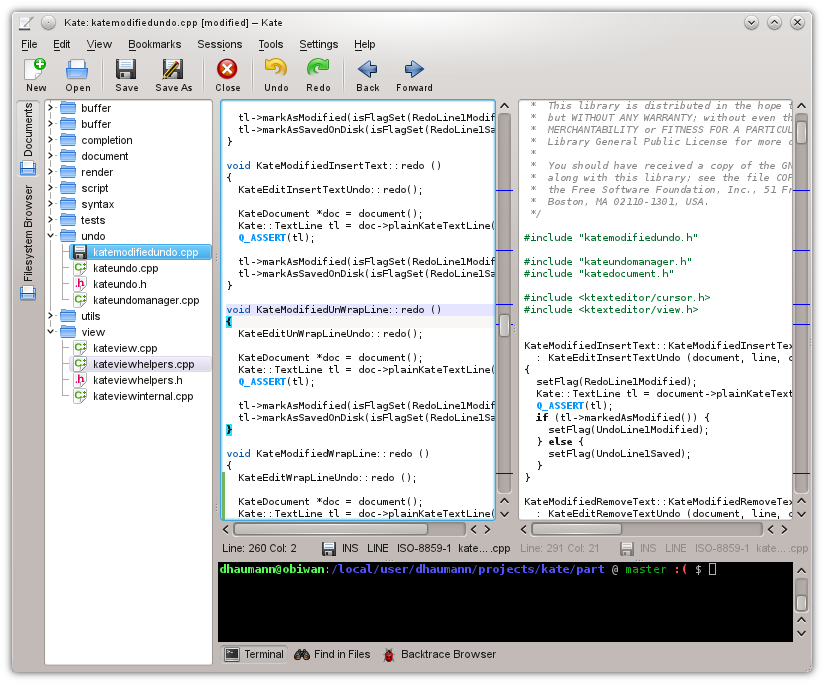Viewport: 824px width, 684px height.
Task: Hide the Terminal tool view
Action: 254,655
